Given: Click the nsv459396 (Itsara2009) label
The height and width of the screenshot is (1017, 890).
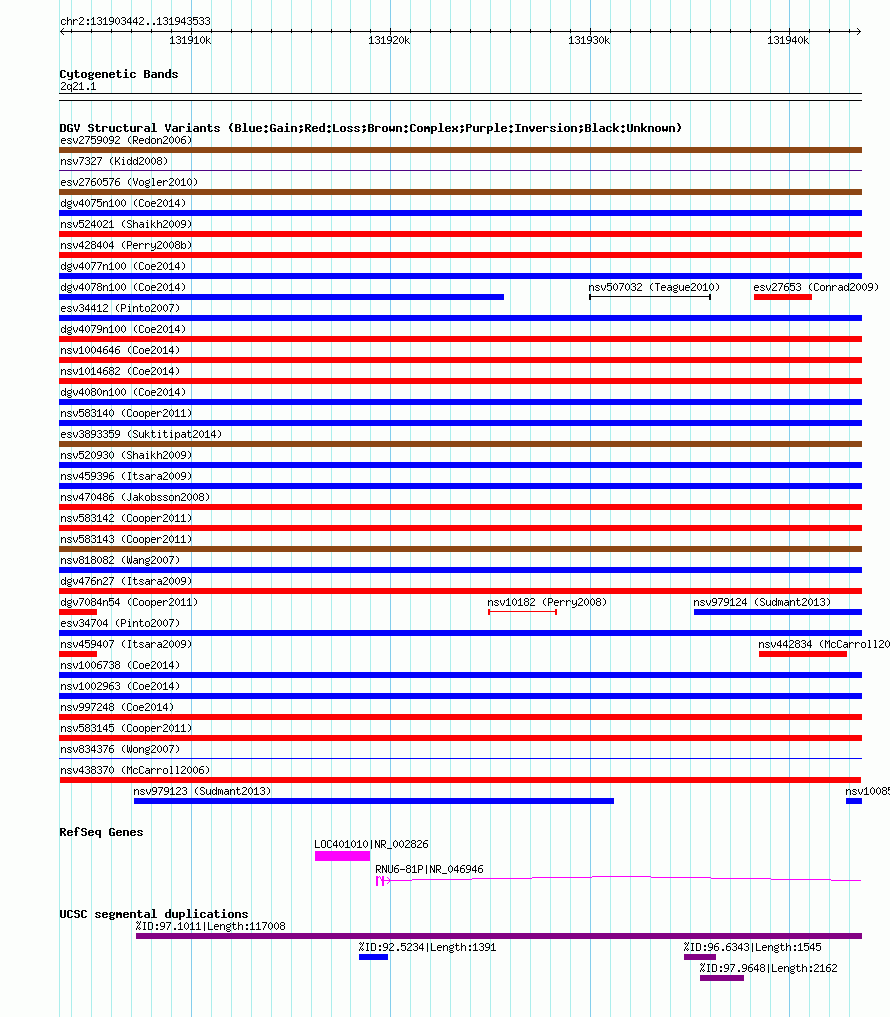Looking at the screenshot, I should tap(126, 476).
